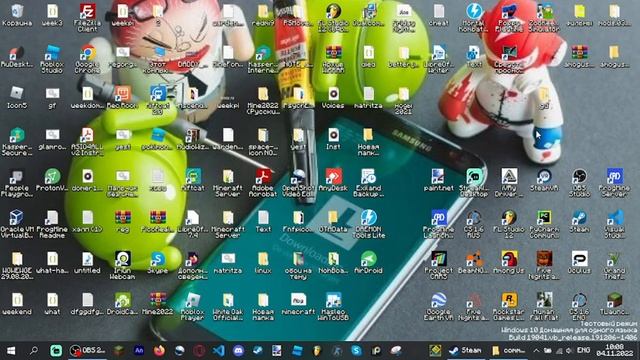Viewport: 640px width, 360px height.
Task: Open the OBS Studio desktop shortcut
Action: point(579,183)
